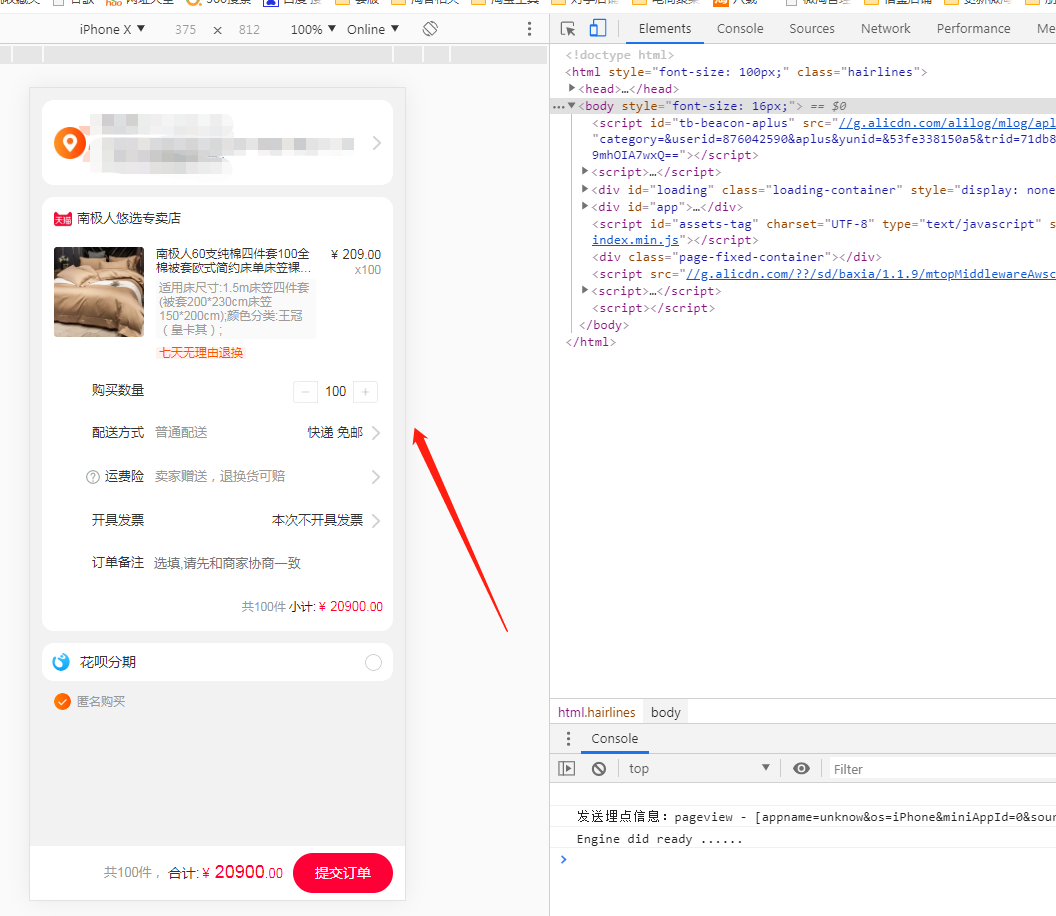The height and width of the screenshot is (916, 1056).
Task: Click the bedding product thumbnail image
Action: (x=99, y=292)
